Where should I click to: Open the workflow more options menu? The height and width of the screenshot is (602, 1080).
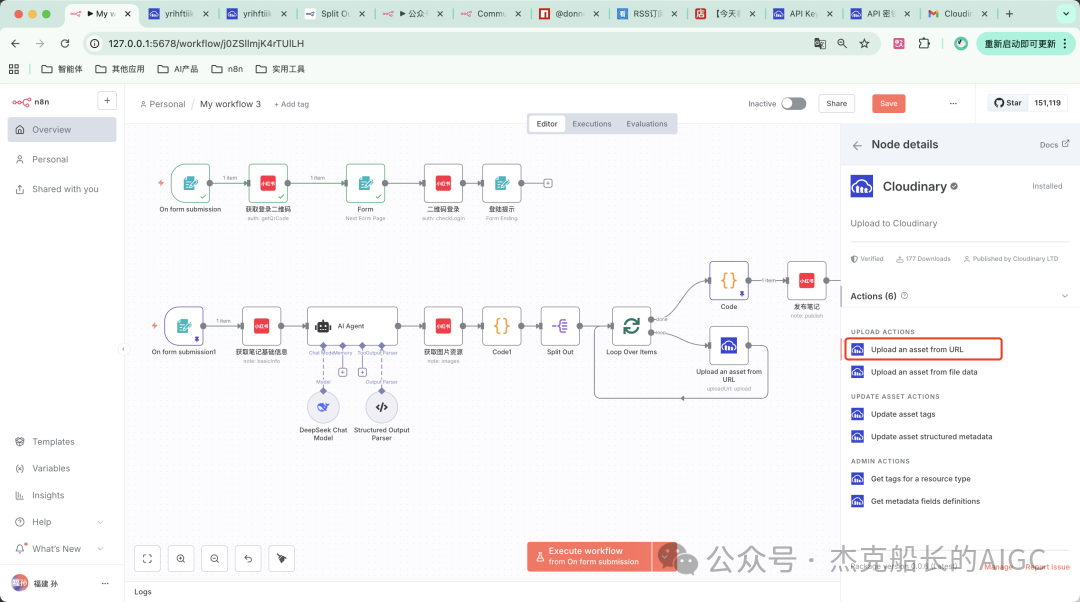point(953,103)
